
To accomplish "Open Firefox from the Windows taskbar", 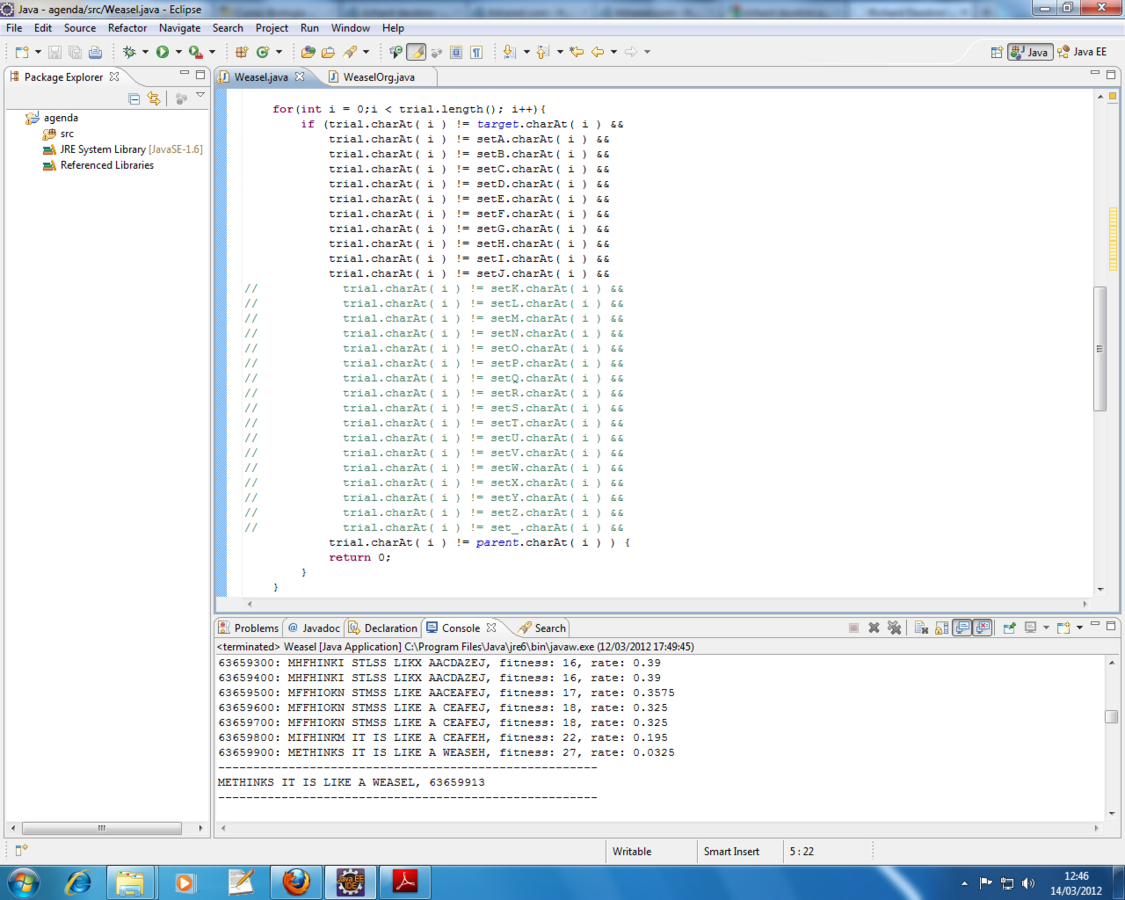I will pos(295,882).
